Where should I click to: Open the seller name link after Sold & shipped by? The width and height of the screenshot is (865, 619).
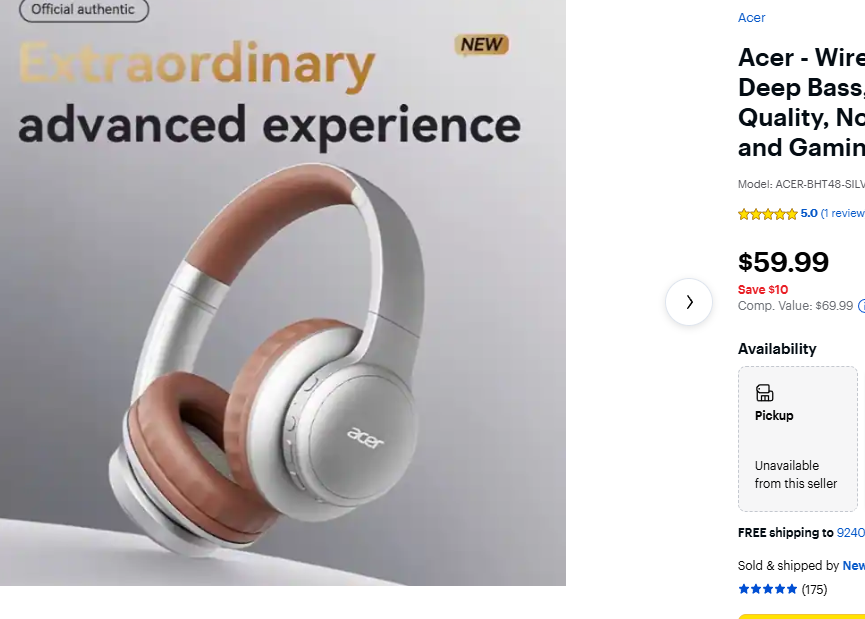pyautogui.click(x=853, y=566)
